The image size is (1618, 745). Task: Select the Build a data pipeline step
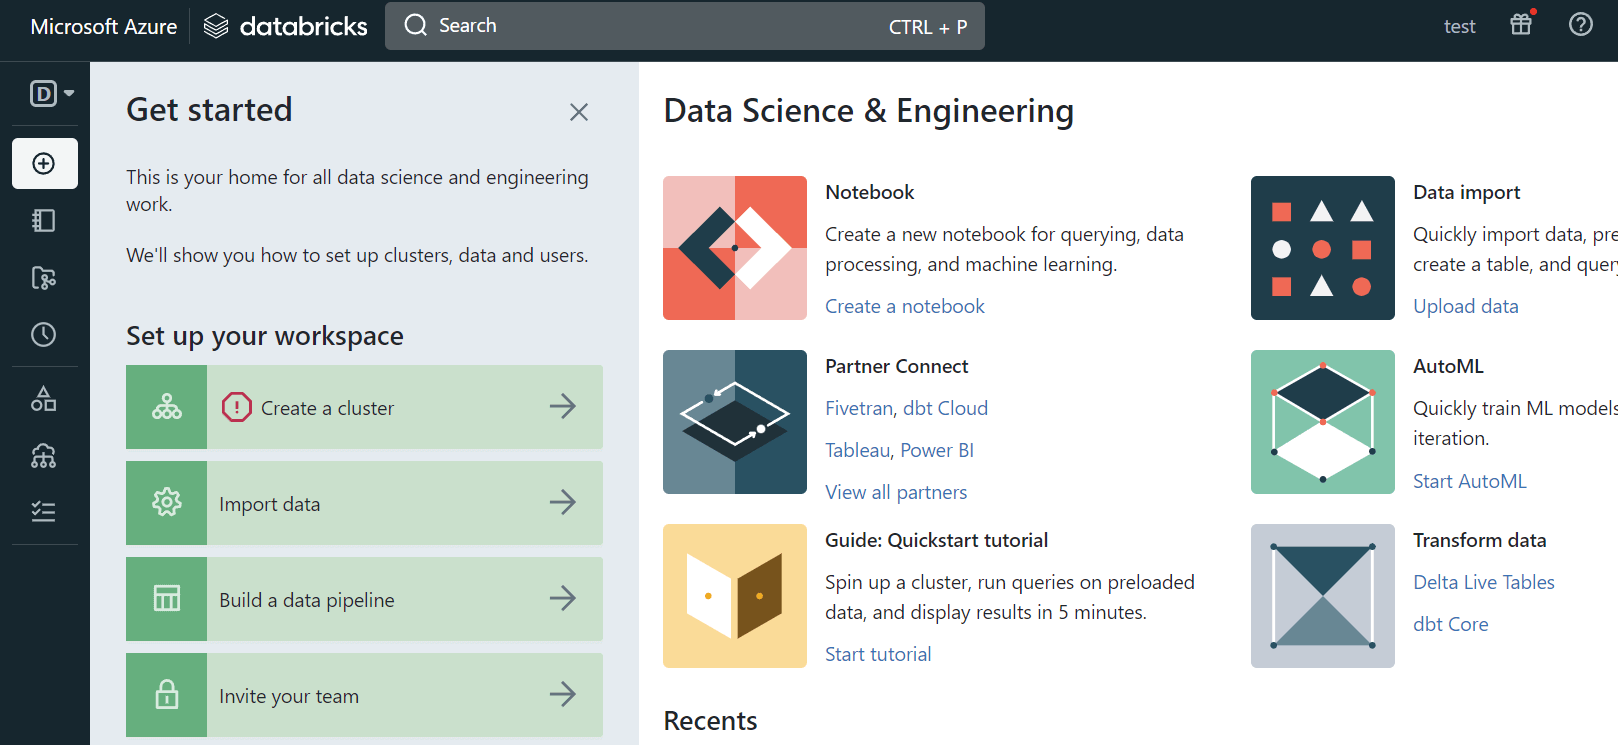tap(364, 599)
